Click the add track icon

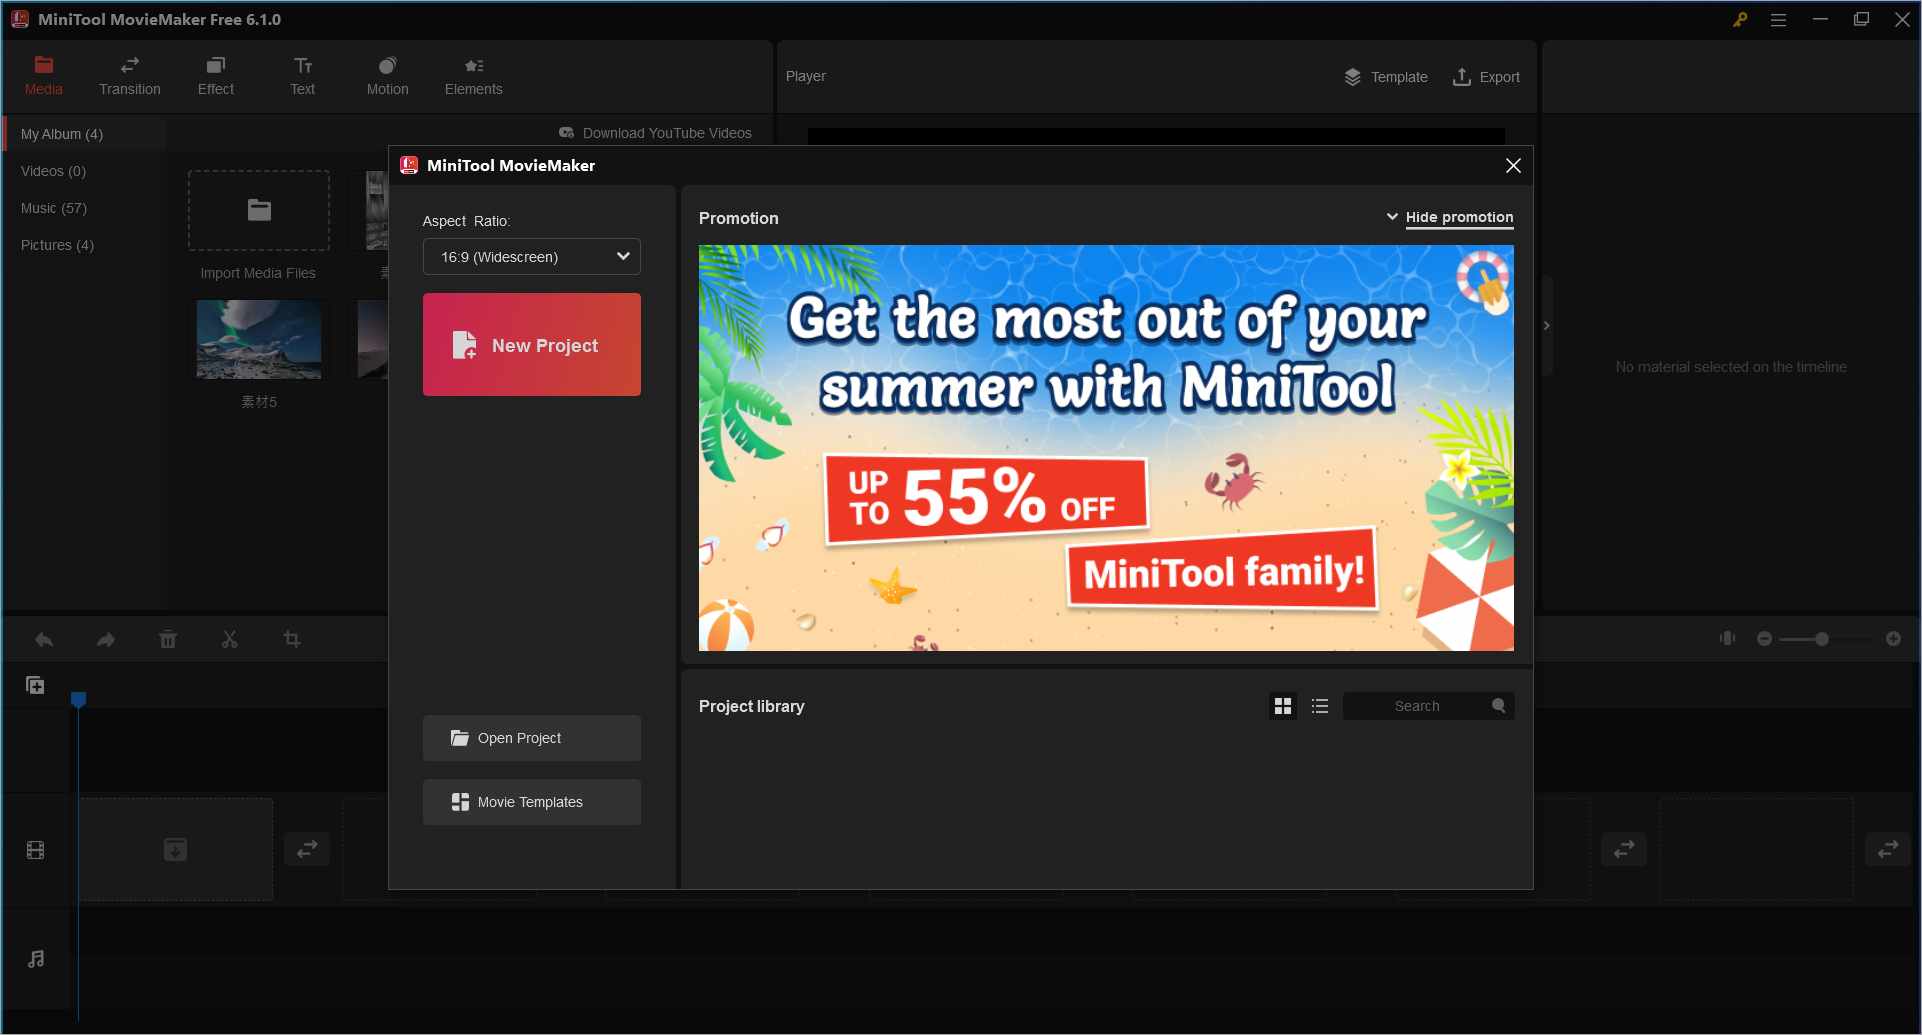coord(35,685)
